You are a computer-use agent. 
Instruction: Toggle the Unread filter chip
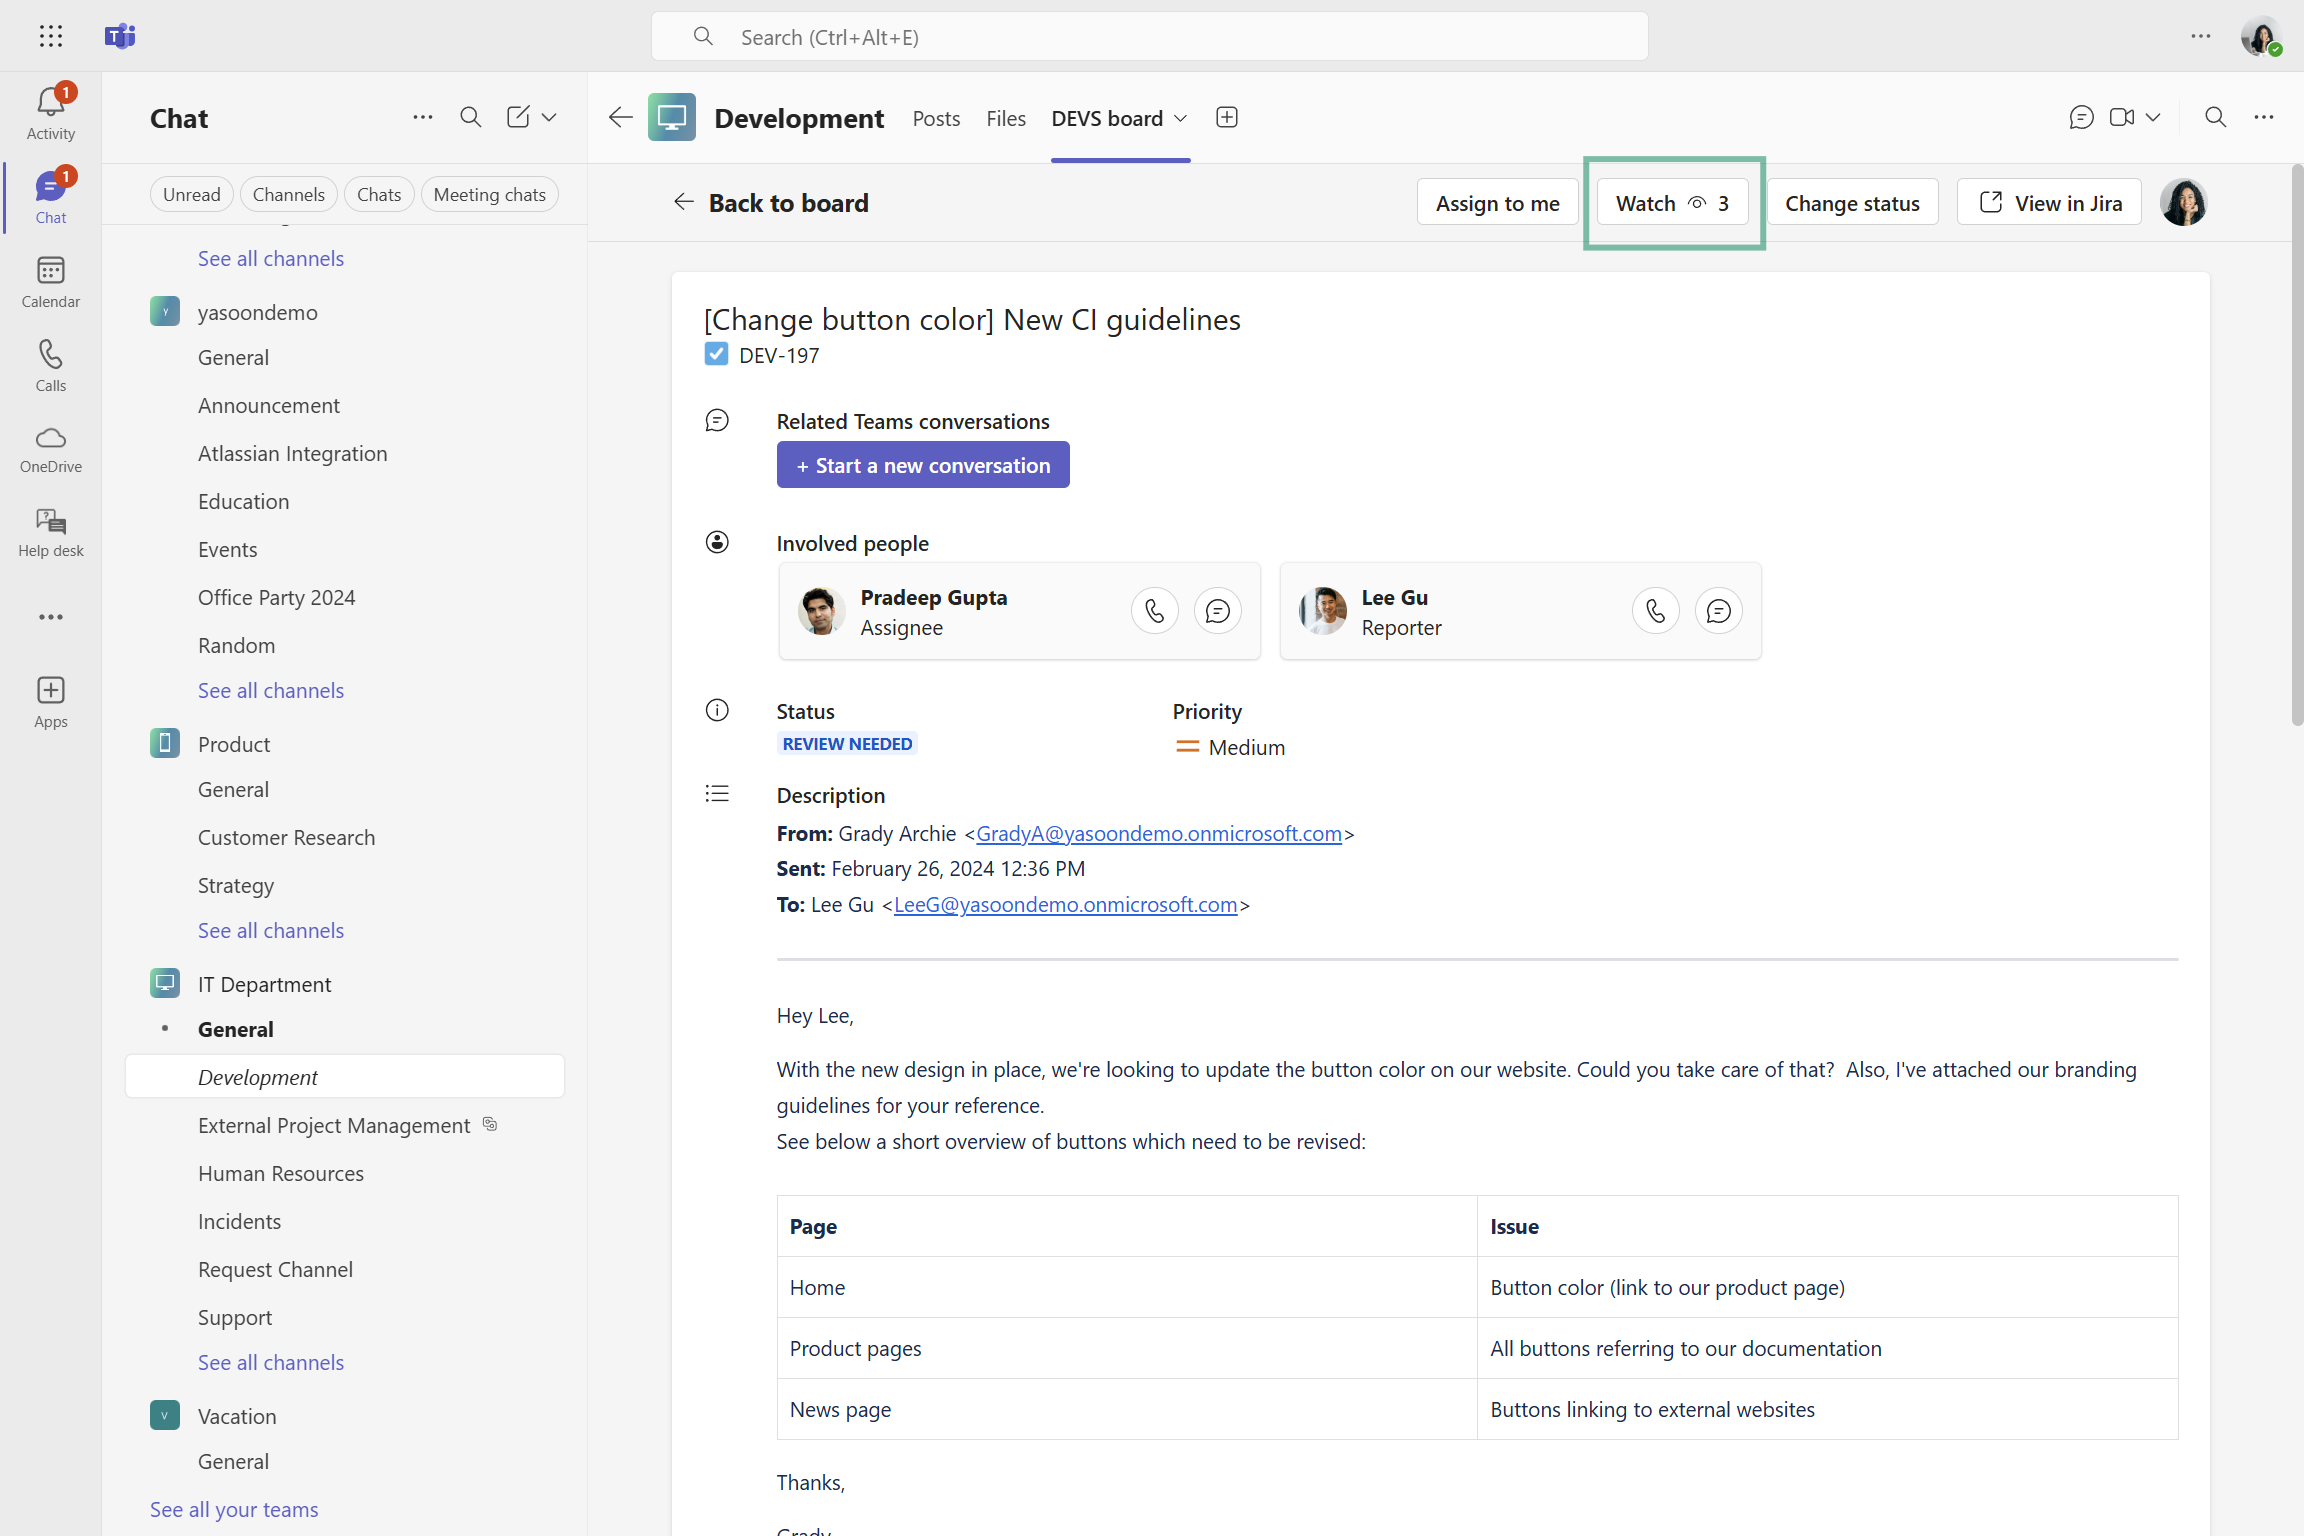(191, 195)
